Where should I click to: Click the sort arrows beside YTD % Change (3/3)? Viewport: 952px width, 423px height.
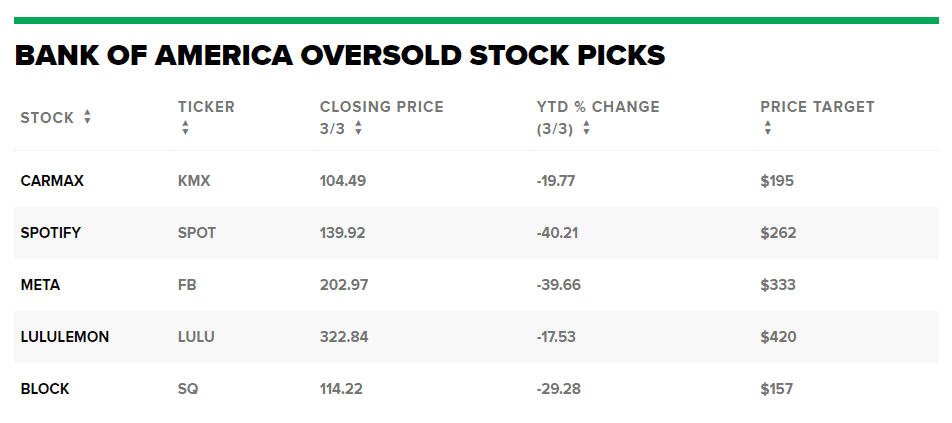(586, 128)
